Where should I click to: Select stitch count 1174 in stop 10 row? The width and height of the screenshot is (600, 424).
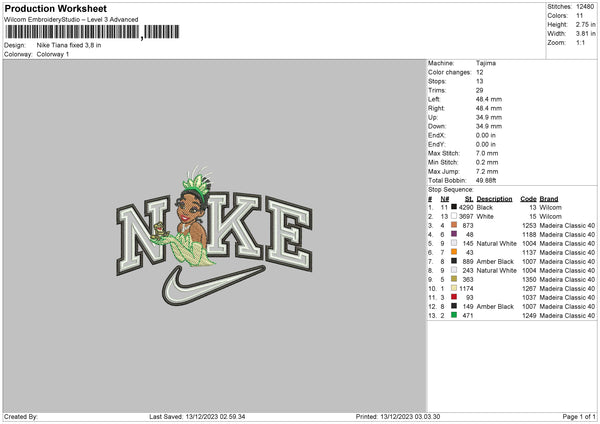coord(466,289)
